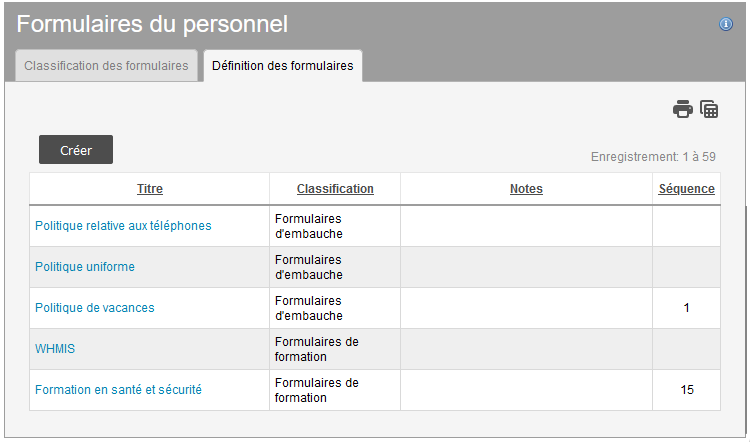Open Politique de vacances form
This screenshot has width=750, height=442.
coord(95,308)
